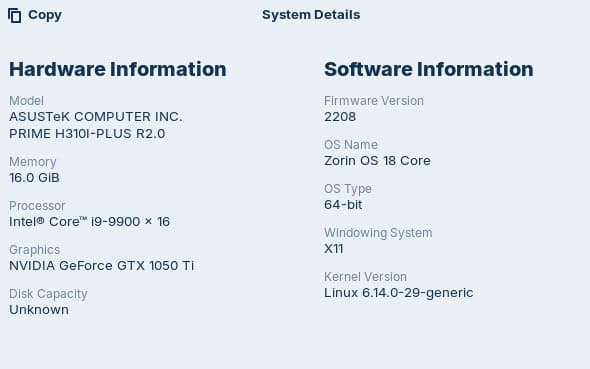Viewport: 590px width, 369px height.
Task: Select the X11 value
Action: (x=334, y=249)
